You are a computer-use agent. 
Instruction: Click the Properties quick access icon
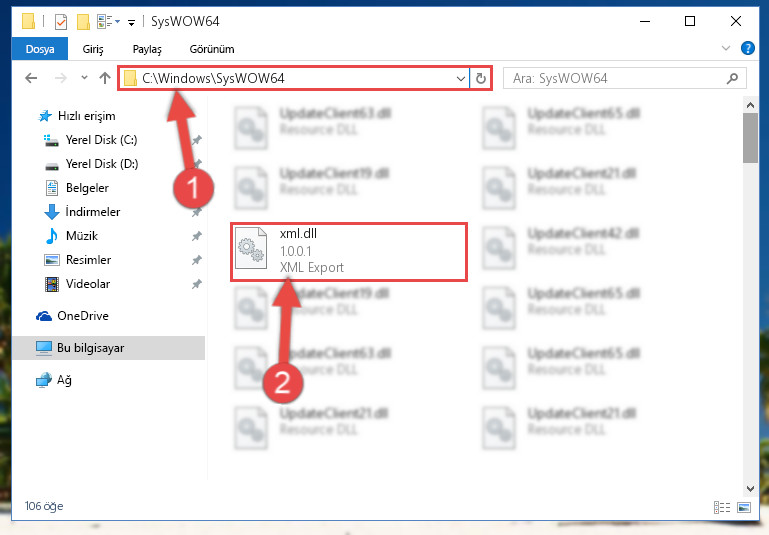pos(61,22)
